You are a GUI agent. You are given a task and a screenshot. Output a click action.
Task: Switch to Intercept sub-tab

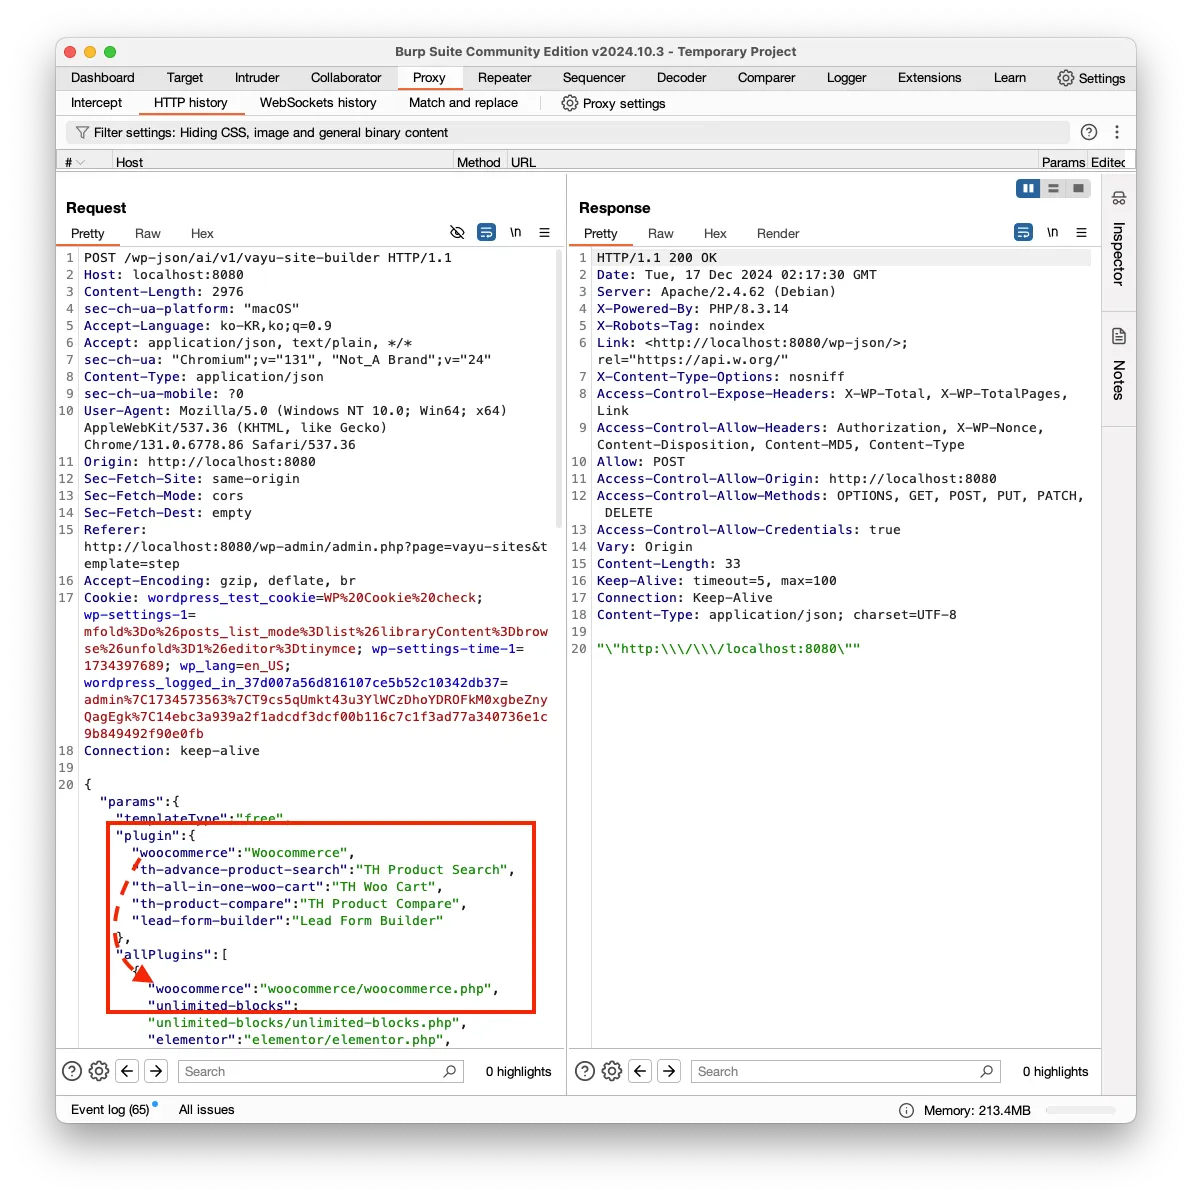tap(96, 102)
